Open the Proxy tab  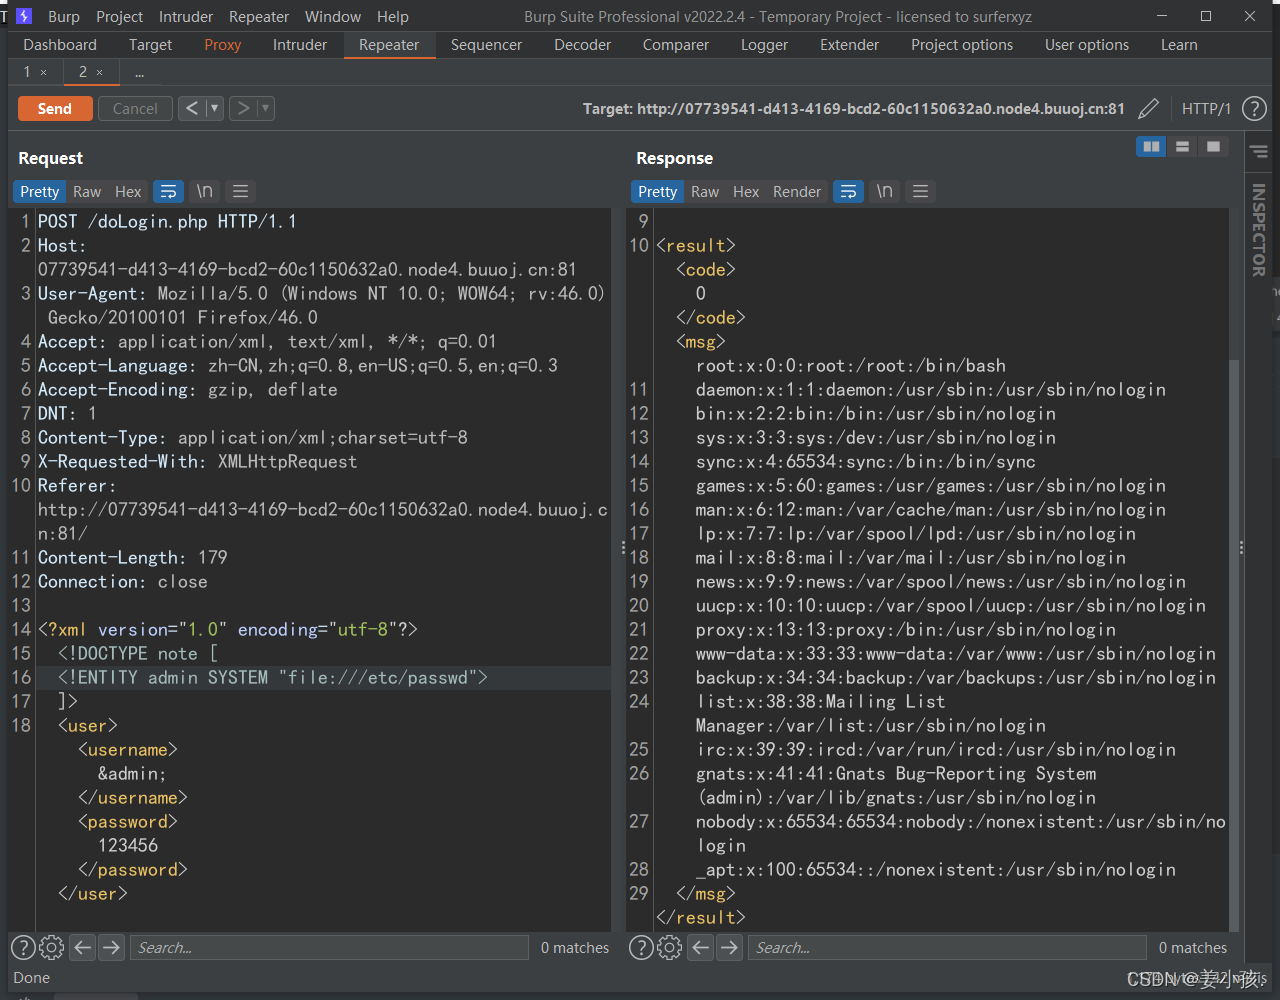(x=223, y=45)
